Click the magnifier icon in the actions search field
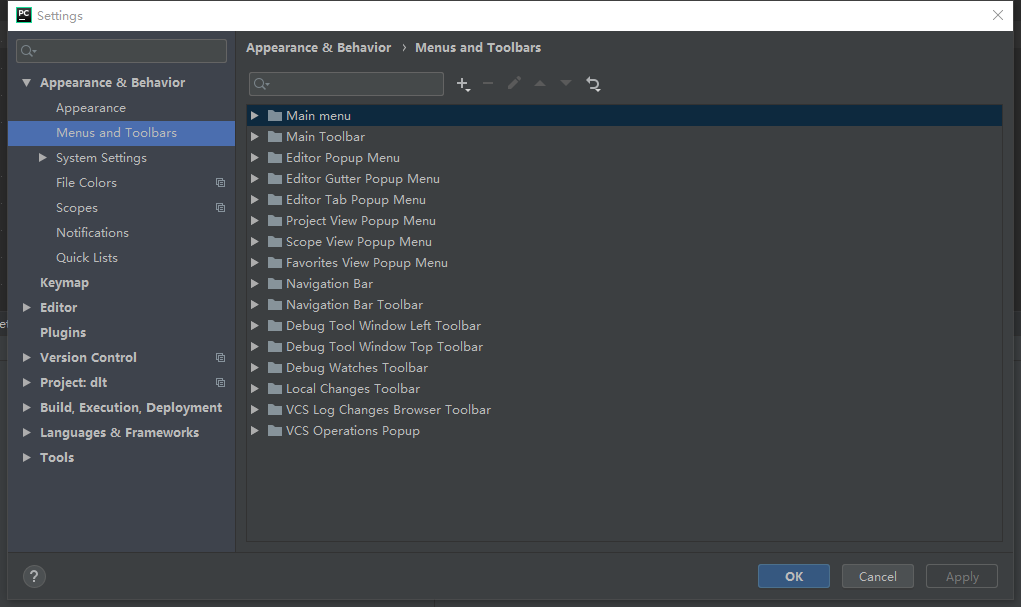 point(260,84)
